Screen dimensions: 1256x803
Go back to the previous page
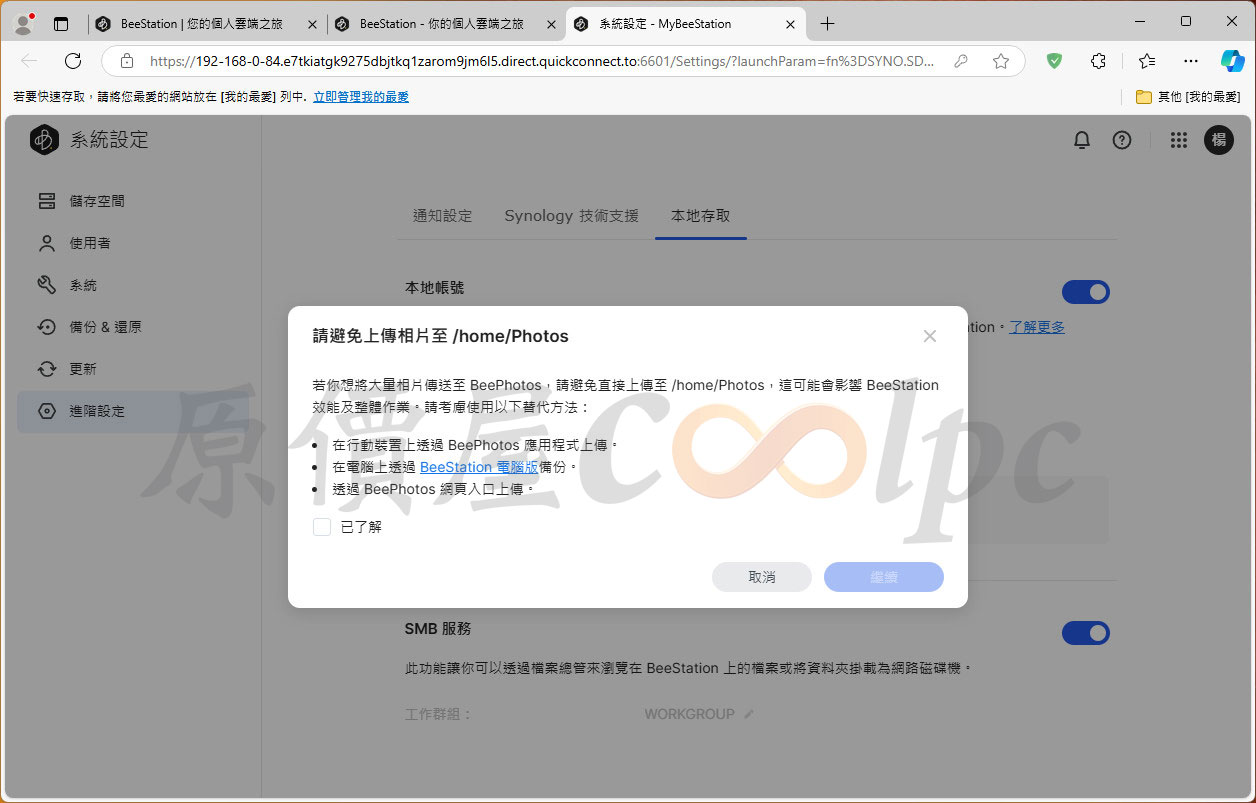click(x=29, y=61)
